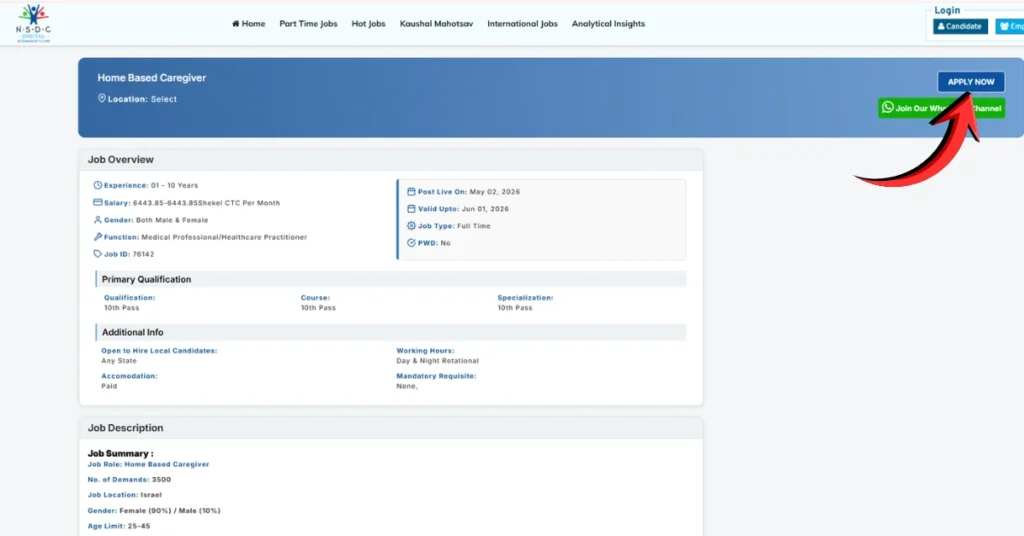Click the Home Based Caregiver title
1024x536 pixels.
pos(152,78)
